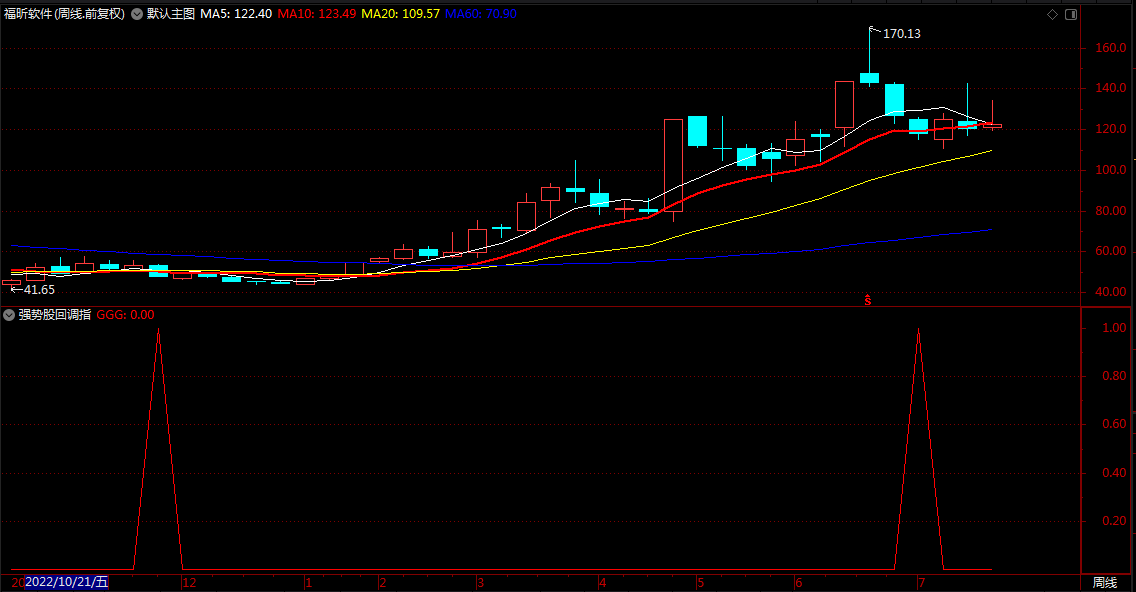Click the red S marker below candles

tap(867, 300)
